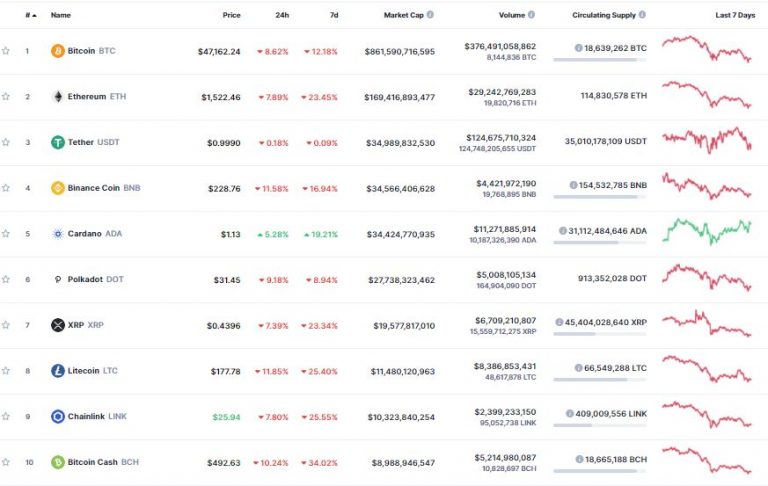Click XRP circulating supply progress bar
The image size is (768, 486).
tap(600, 334)
